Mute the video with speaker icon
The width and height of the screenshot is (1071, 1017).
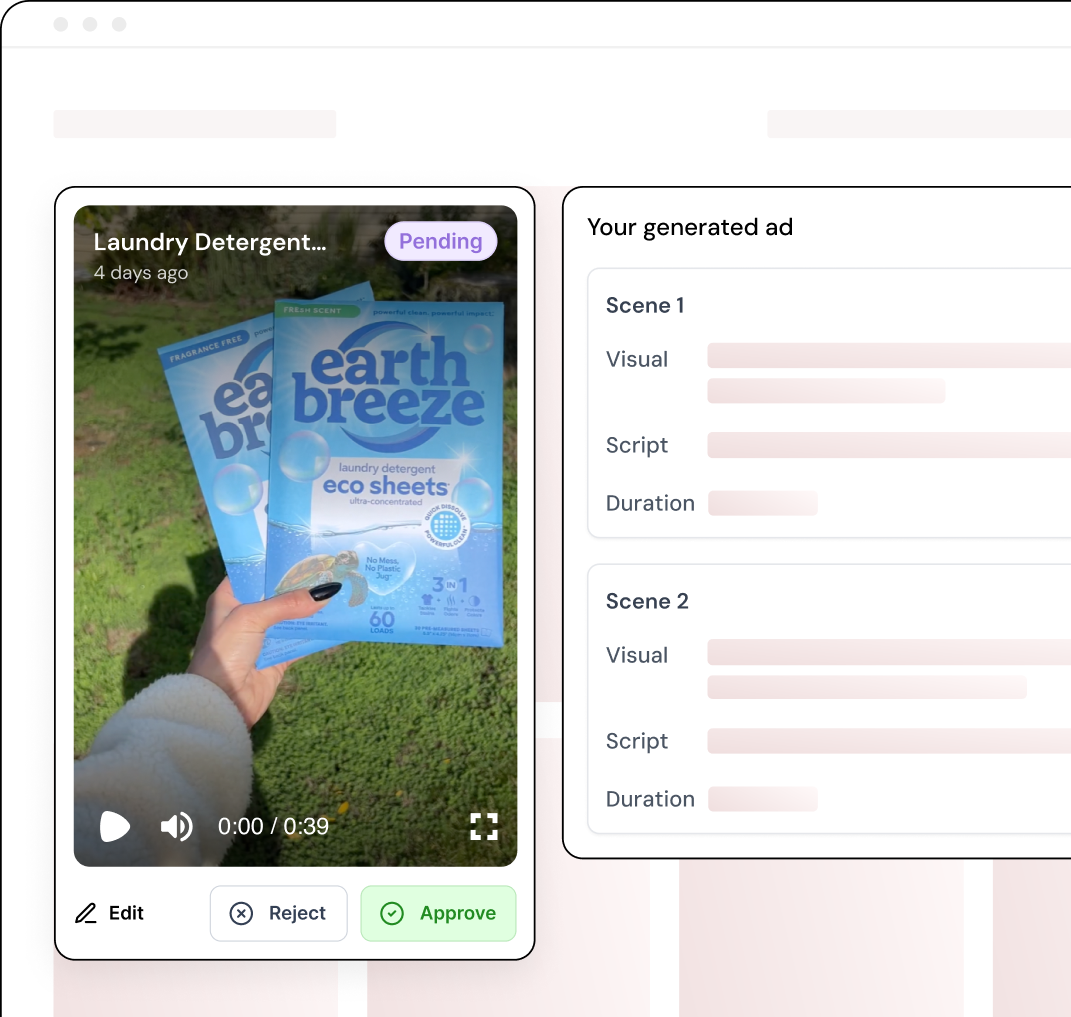(x=176, y=826)
